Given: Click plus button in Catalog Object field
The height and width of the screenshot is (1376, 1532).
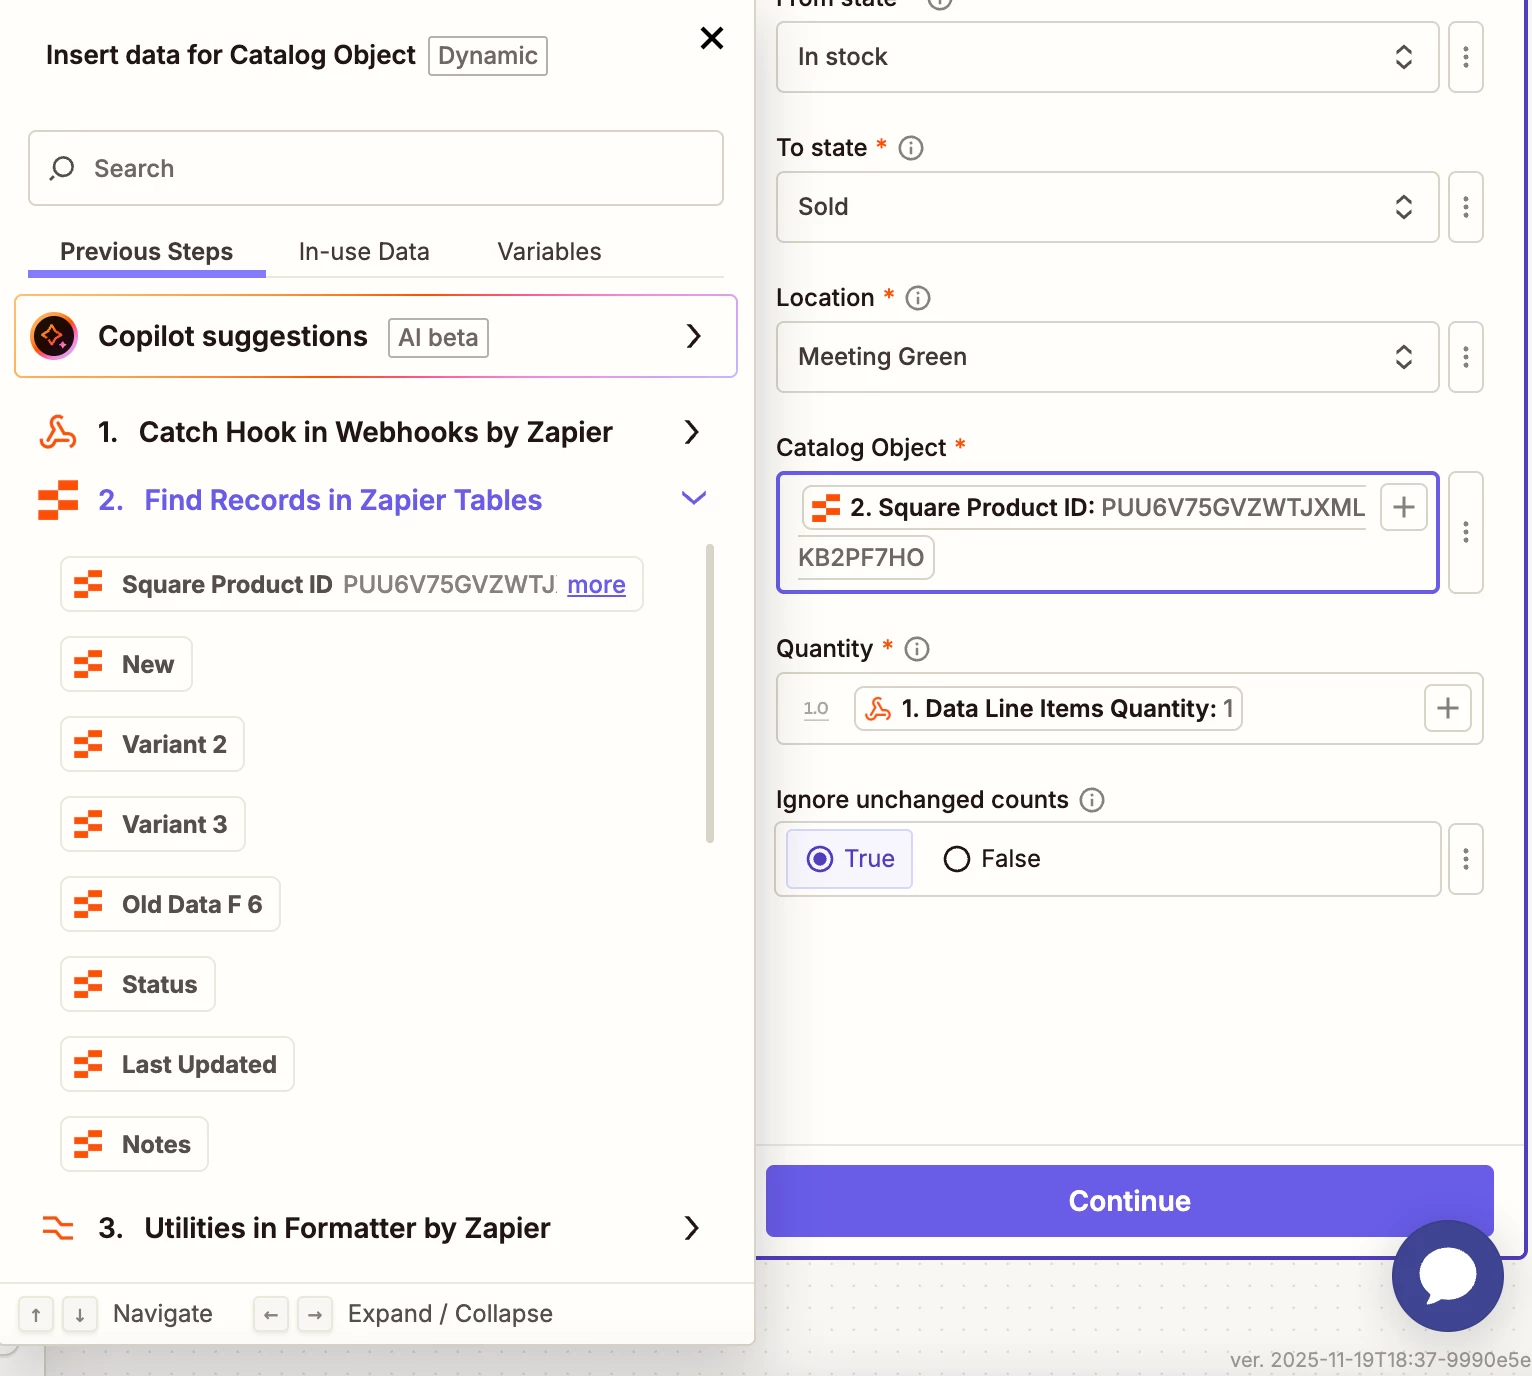Looking at the screenshot, I should click(x=1404, y=507).
